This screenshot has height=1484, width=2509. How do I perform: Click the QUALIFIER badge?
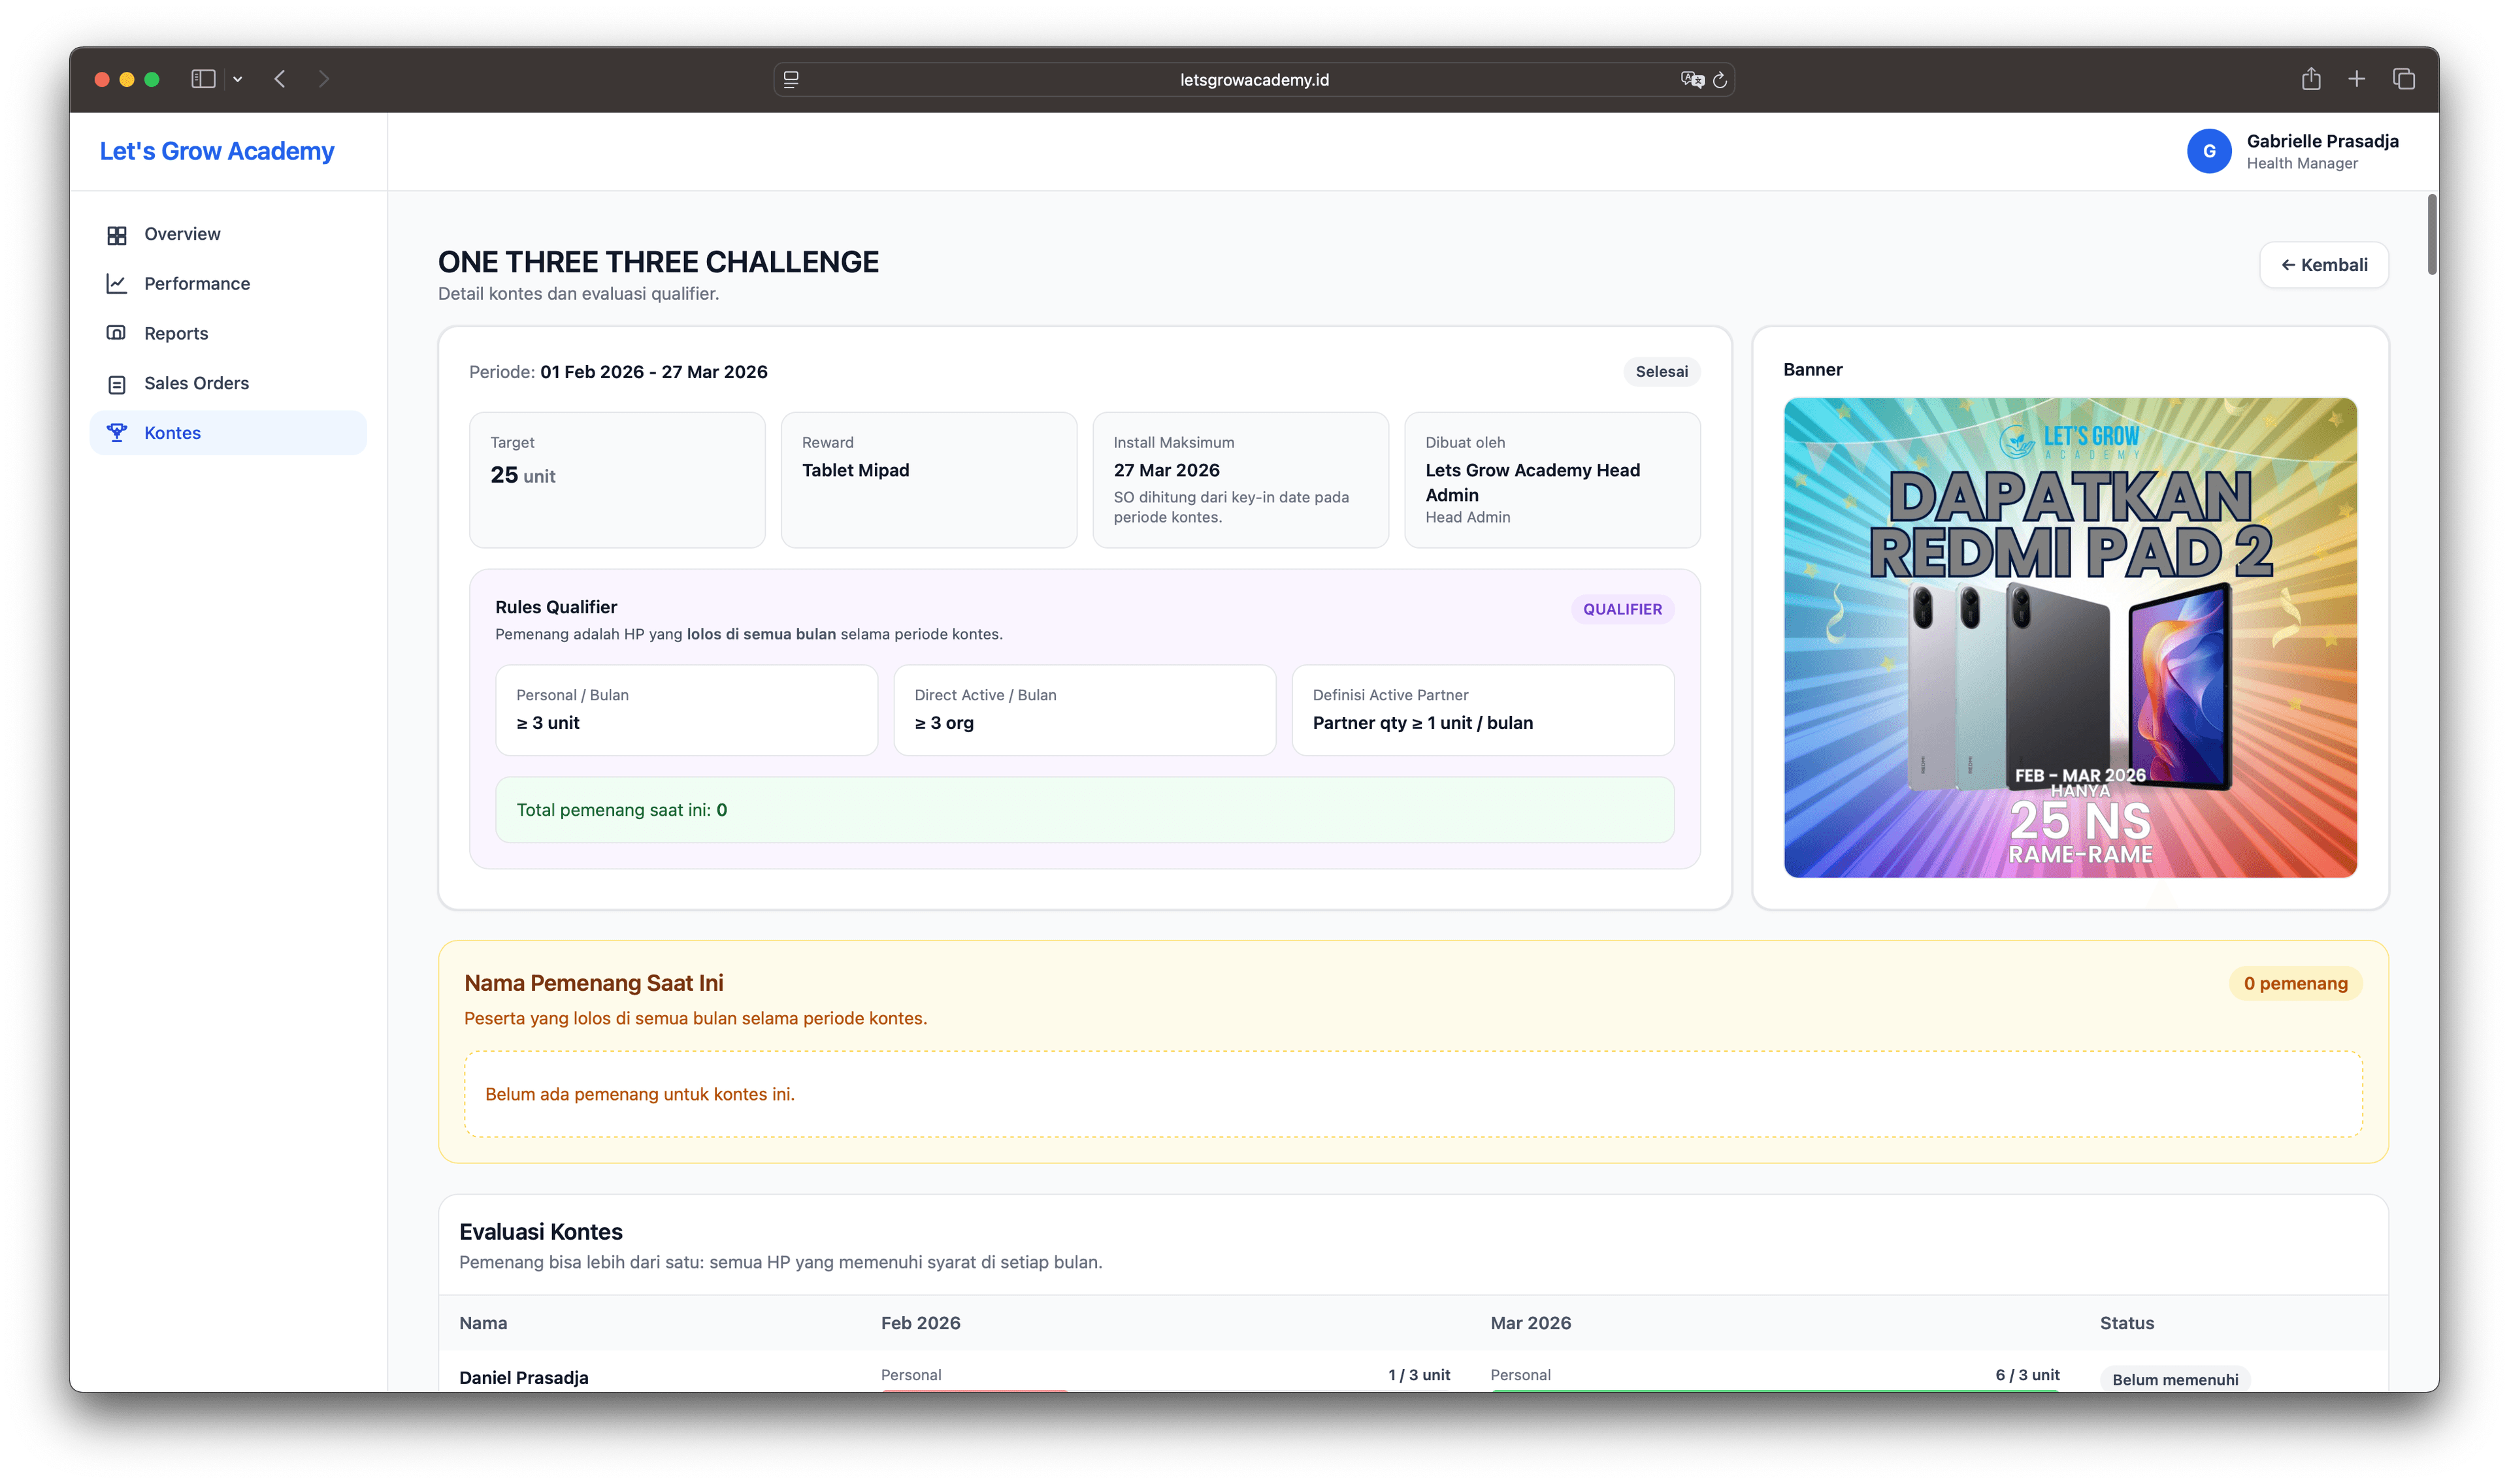tap(1622, 609)
